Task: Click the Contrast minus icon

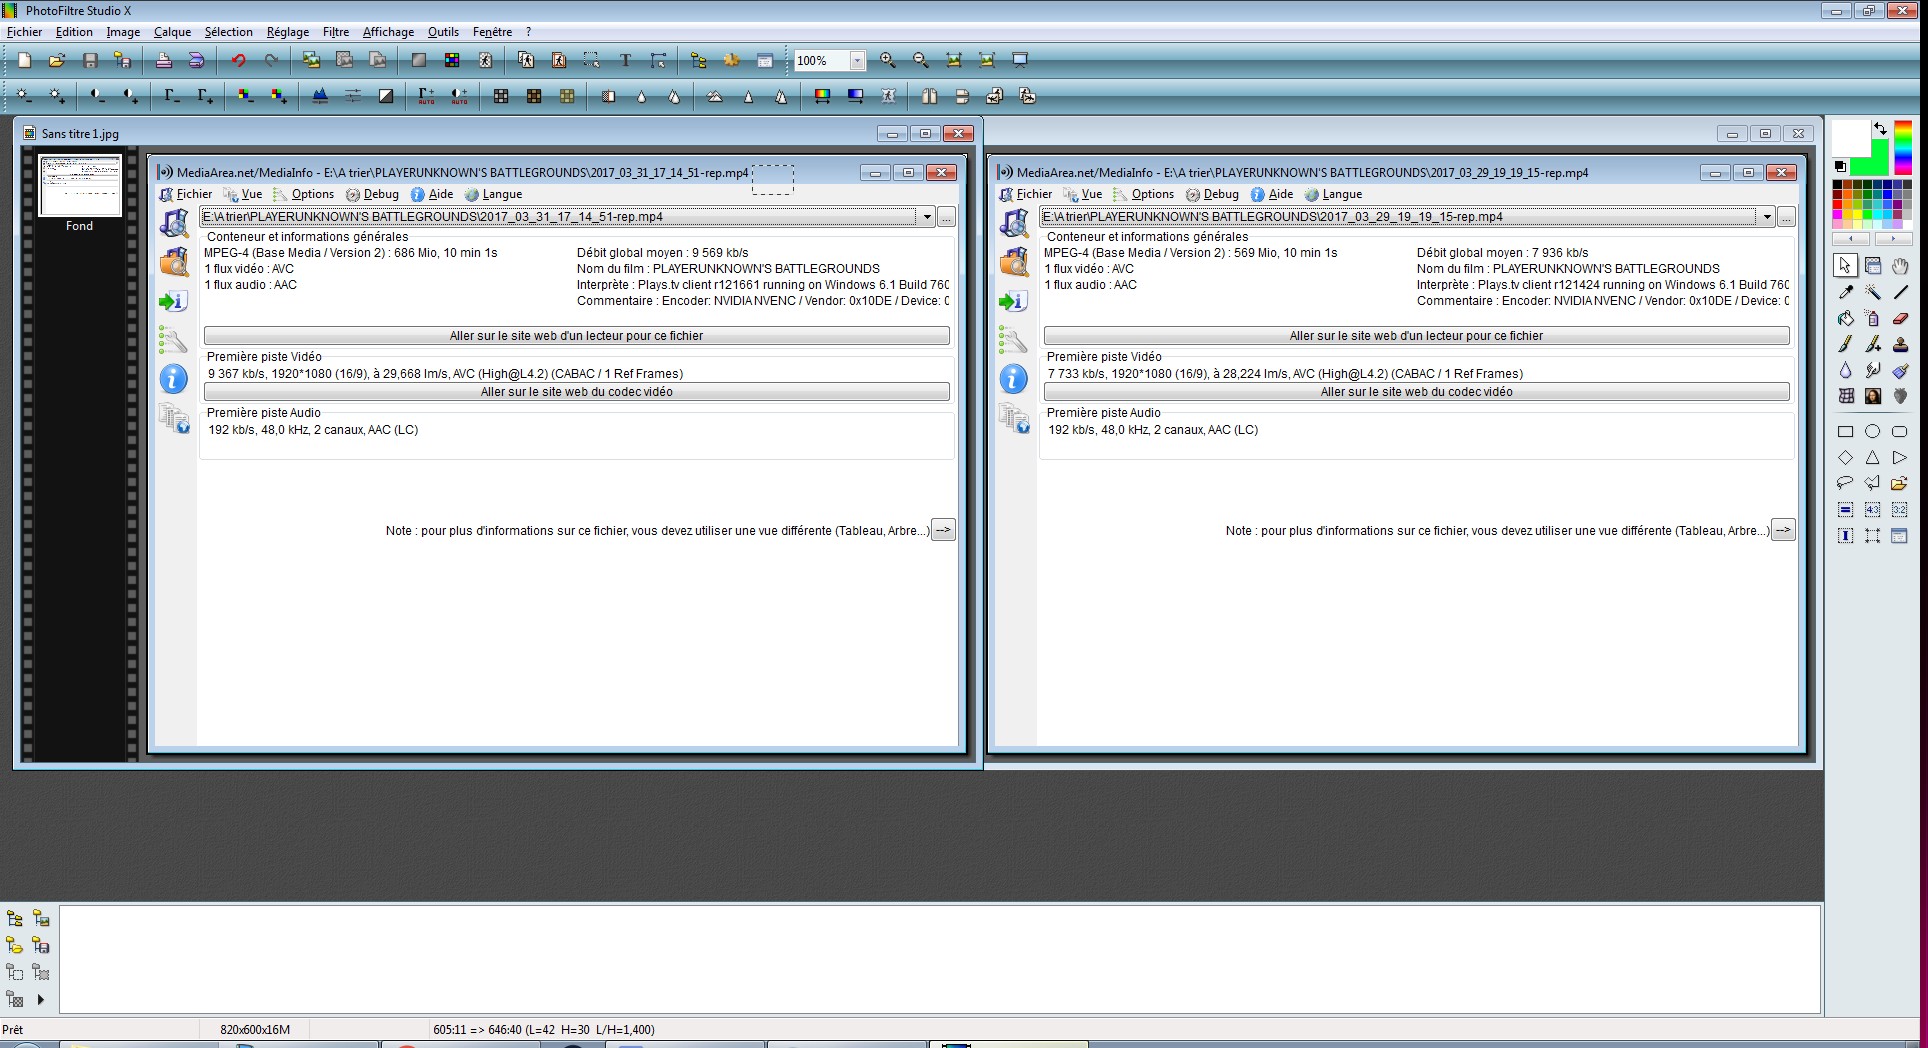Action: (97, 96)
